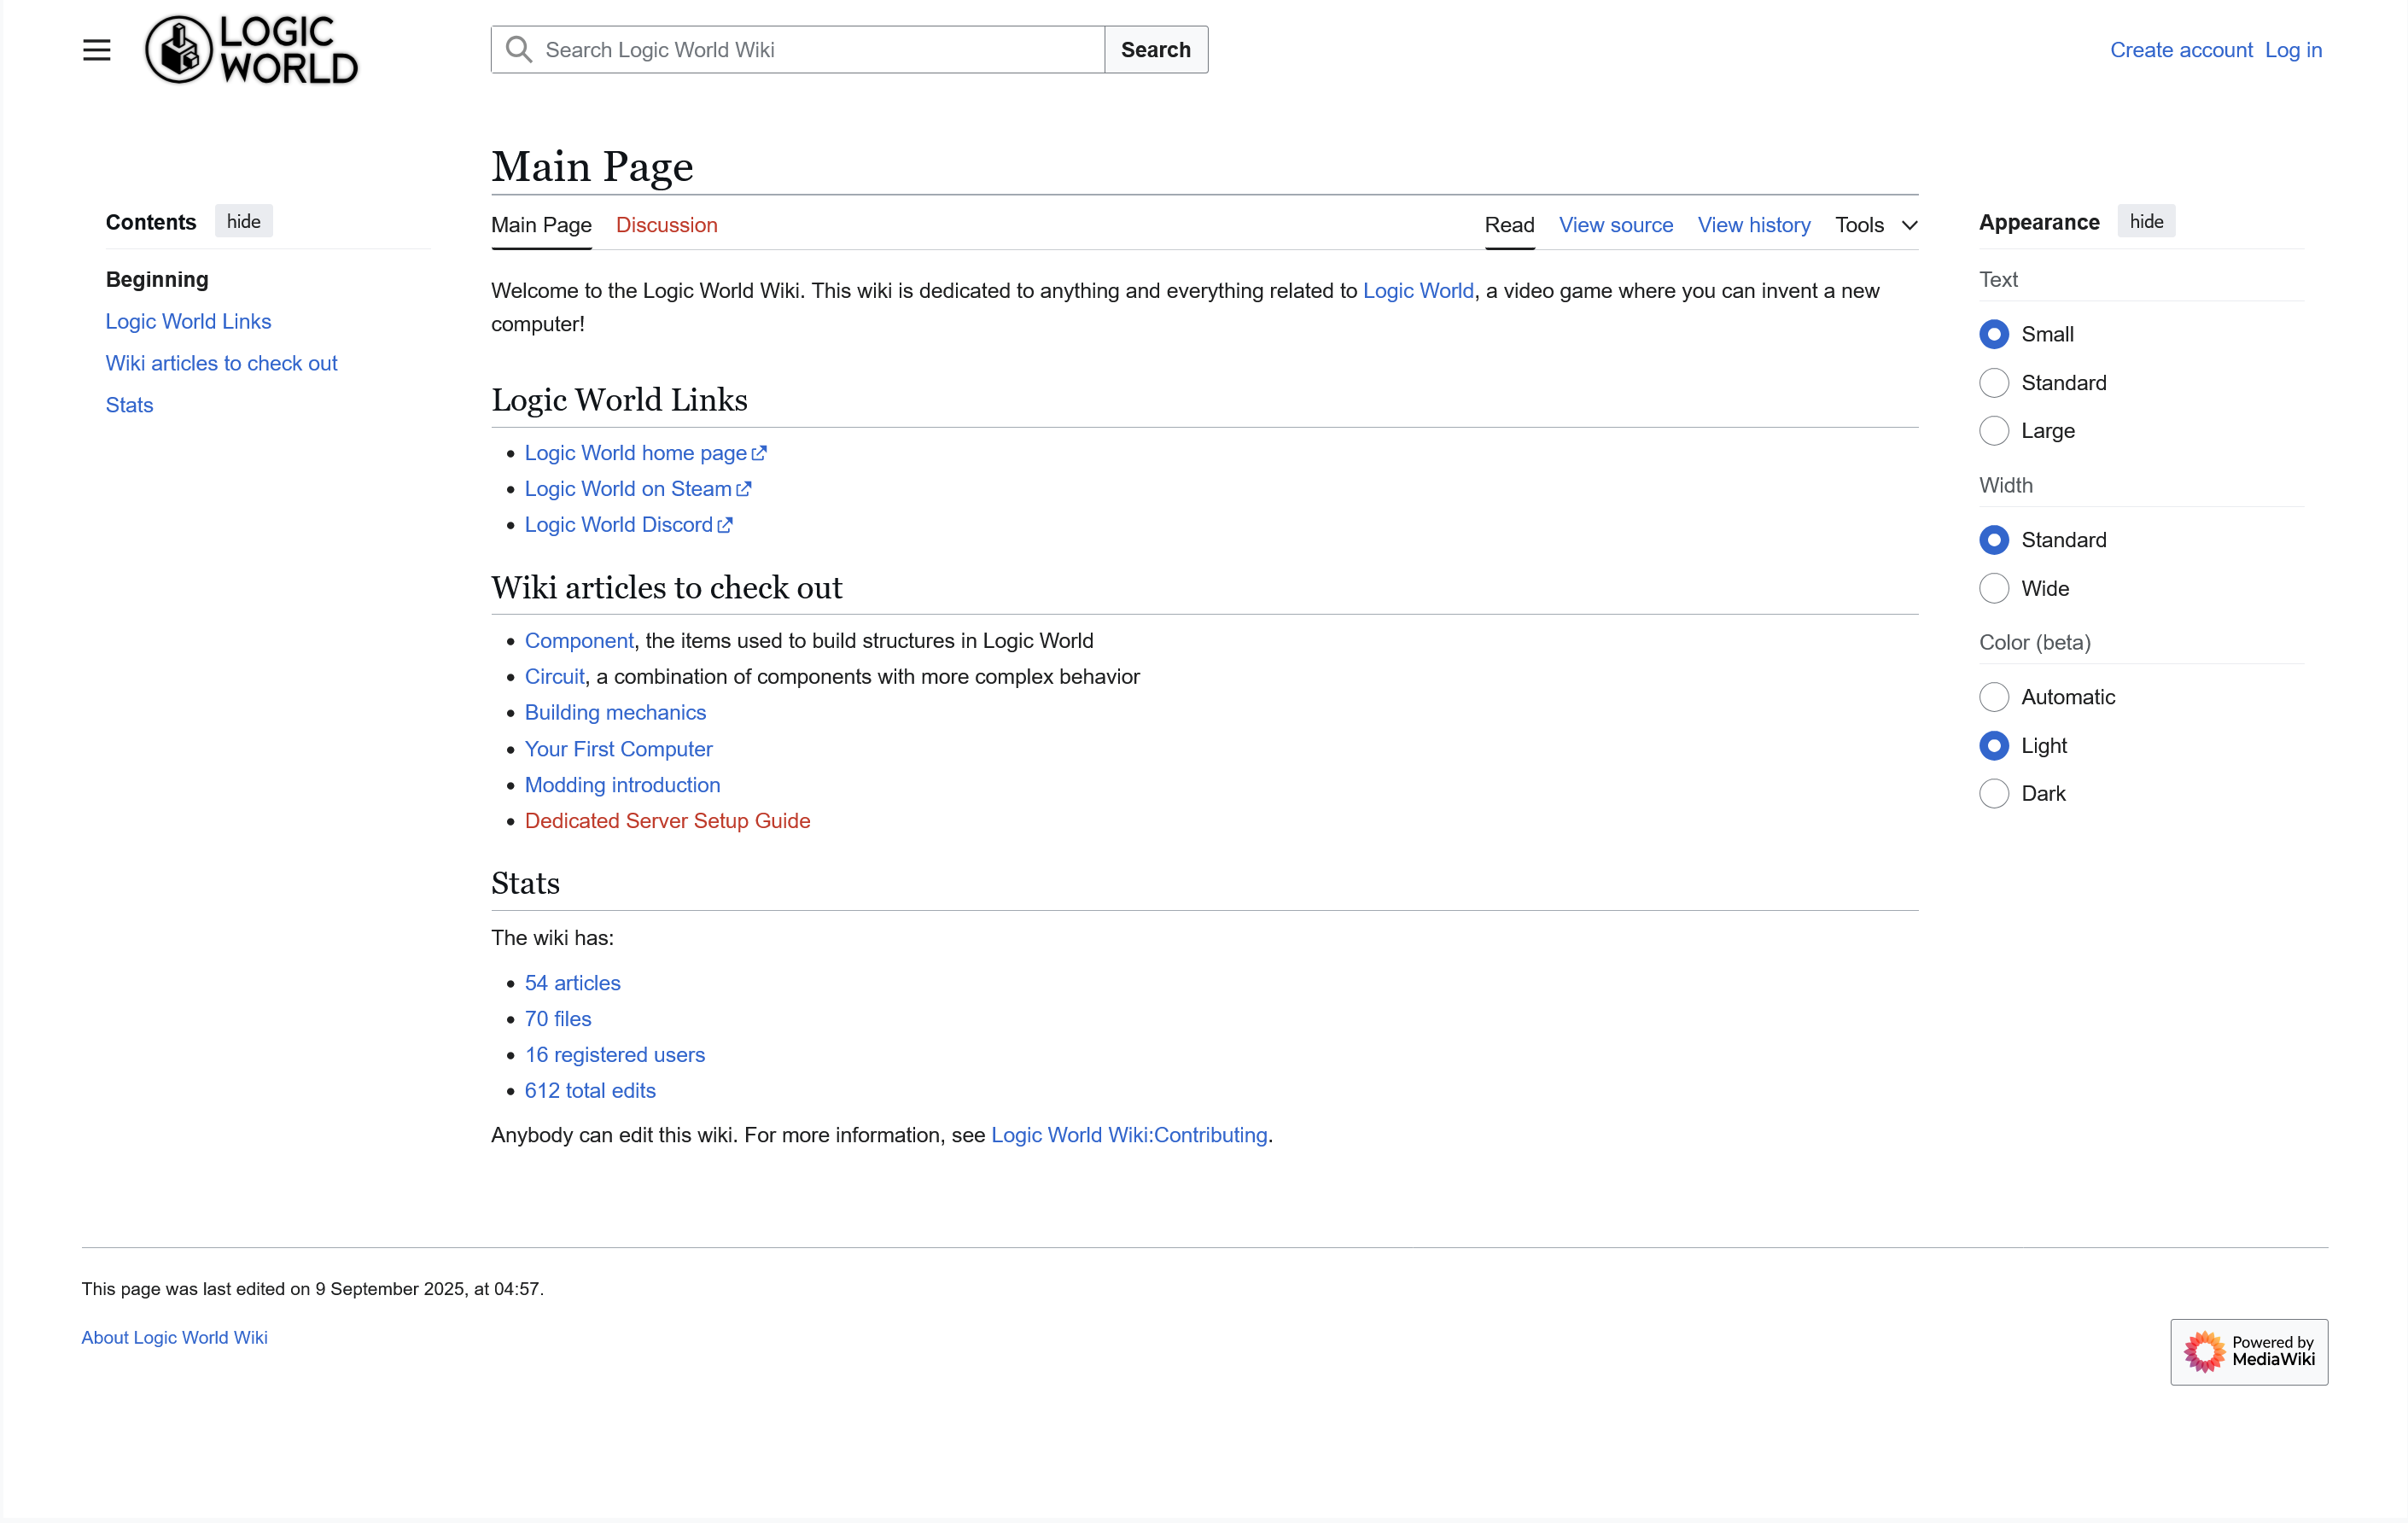Open Logic World home page link
This screenshot has height=1523, width=2408.
pyautogui.click(x=645, y=453)
